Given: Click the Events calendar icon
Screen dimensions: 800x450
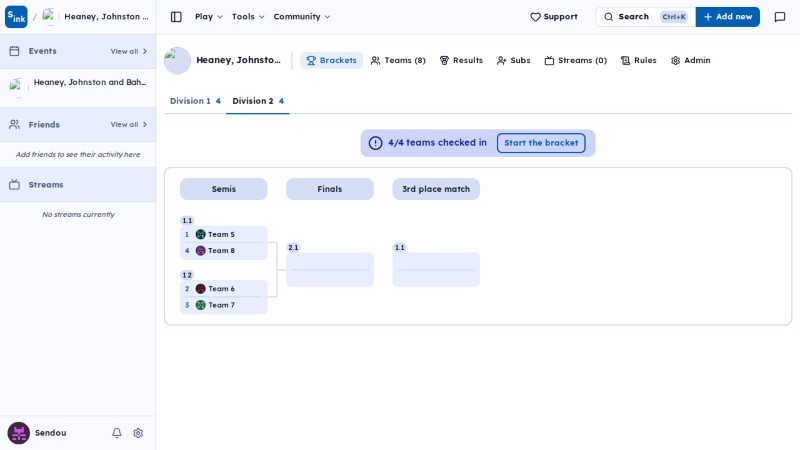Looking at the screenshot, I should 14,51.
